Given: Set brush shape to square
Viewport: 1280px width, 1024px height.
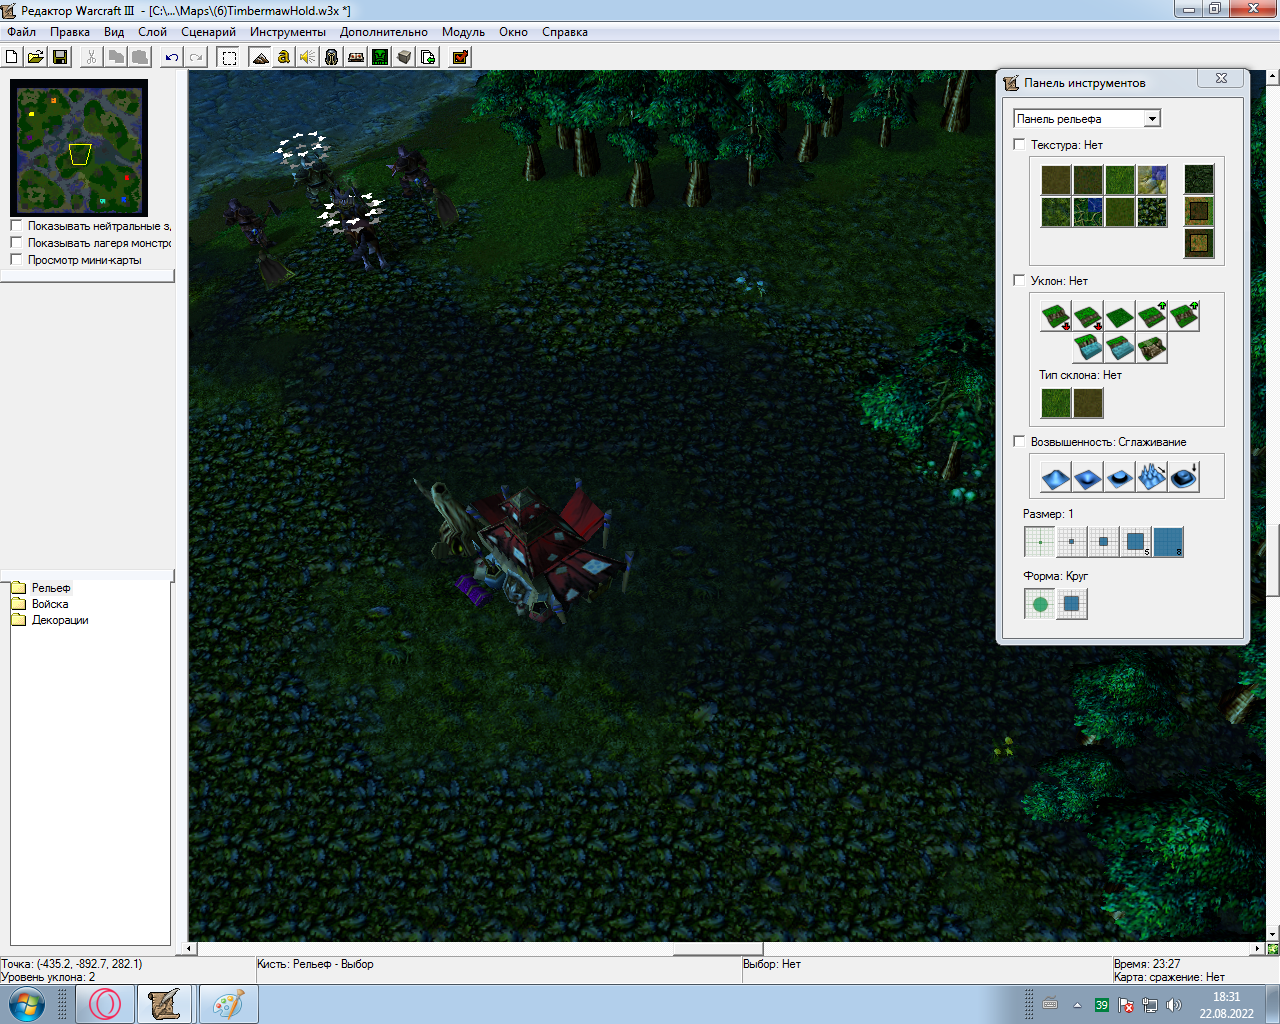Looking at the screenshot, I should [x=1072, y=604].
